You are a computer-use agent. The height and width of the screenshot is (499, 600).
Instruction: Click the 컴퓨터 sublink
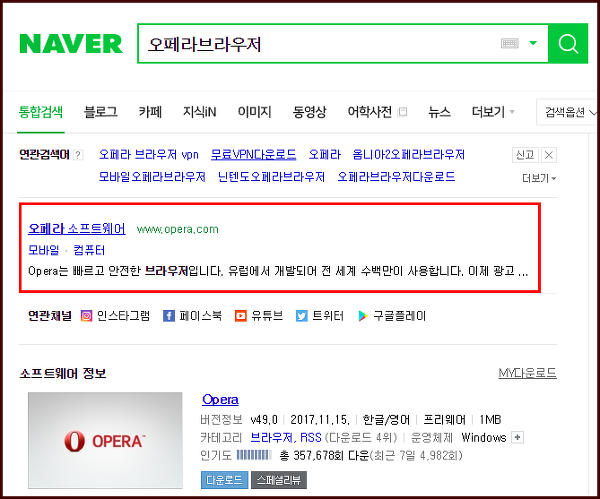[x=89, y=250]
